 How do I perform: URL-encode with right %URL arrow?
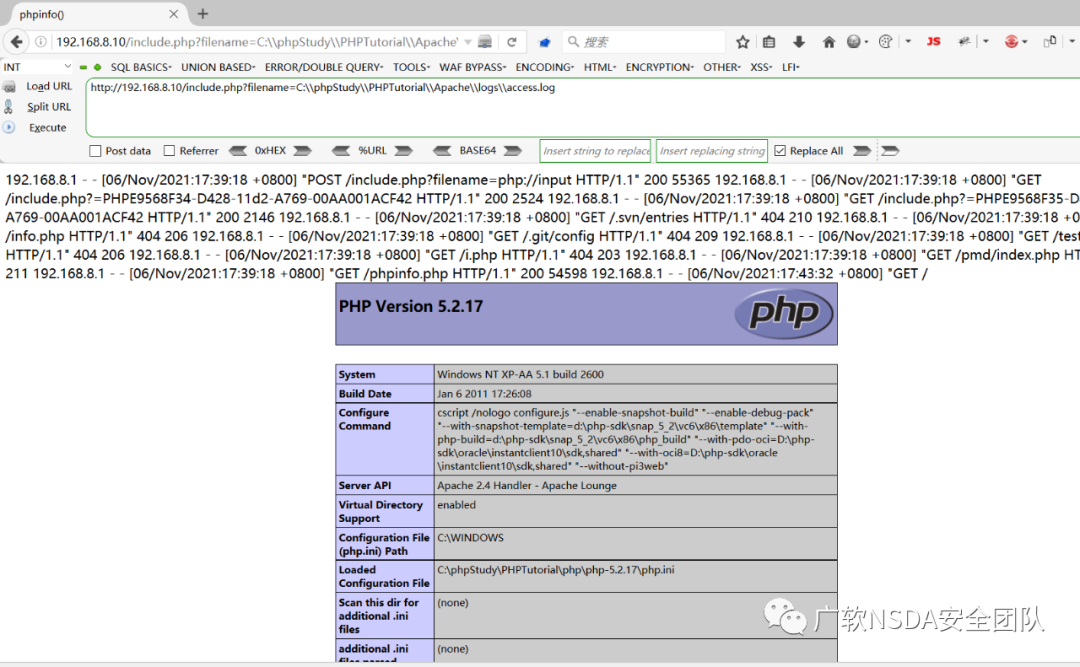click(404, 151)
